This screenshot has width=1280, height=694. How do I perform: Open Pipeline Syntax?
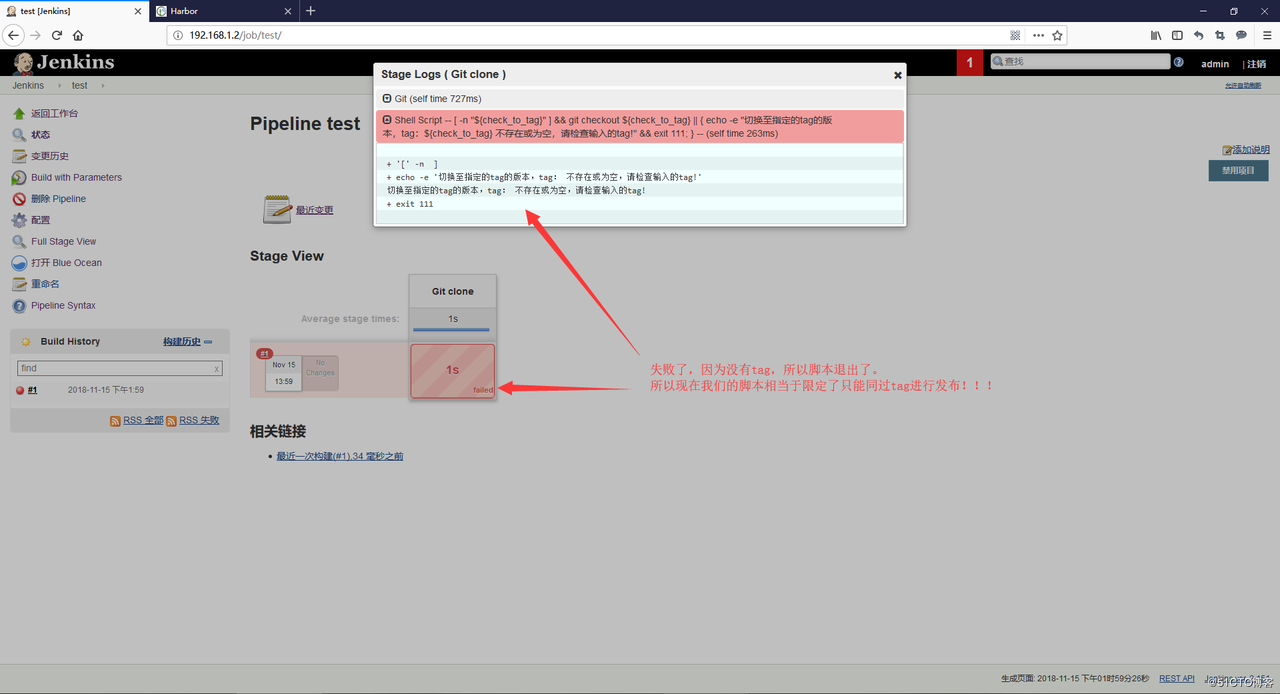tap(63, 306)
